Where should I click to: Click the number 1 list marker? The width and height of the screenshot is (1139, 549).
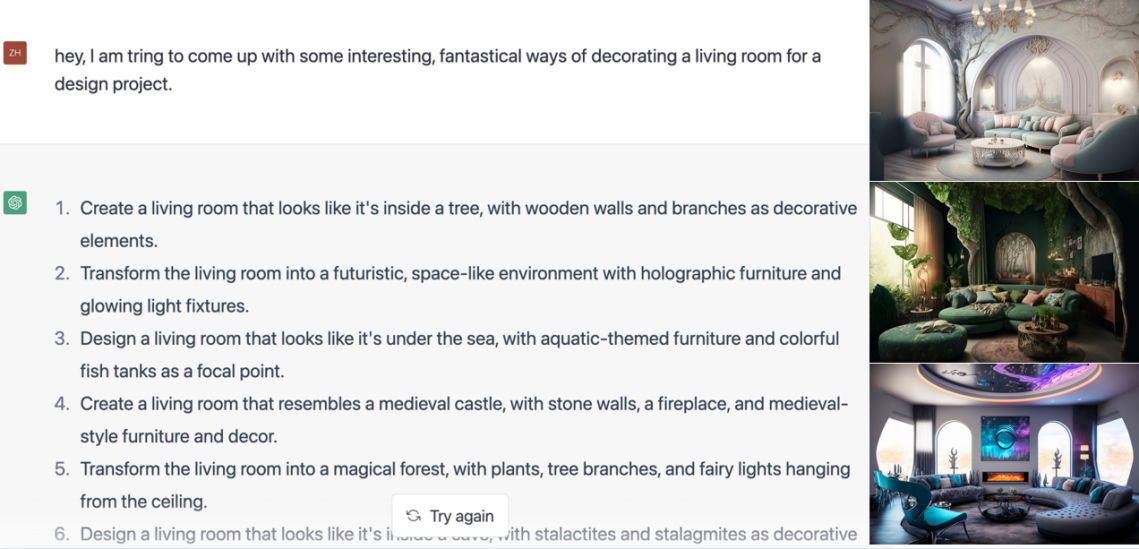[x=62, y=209]
